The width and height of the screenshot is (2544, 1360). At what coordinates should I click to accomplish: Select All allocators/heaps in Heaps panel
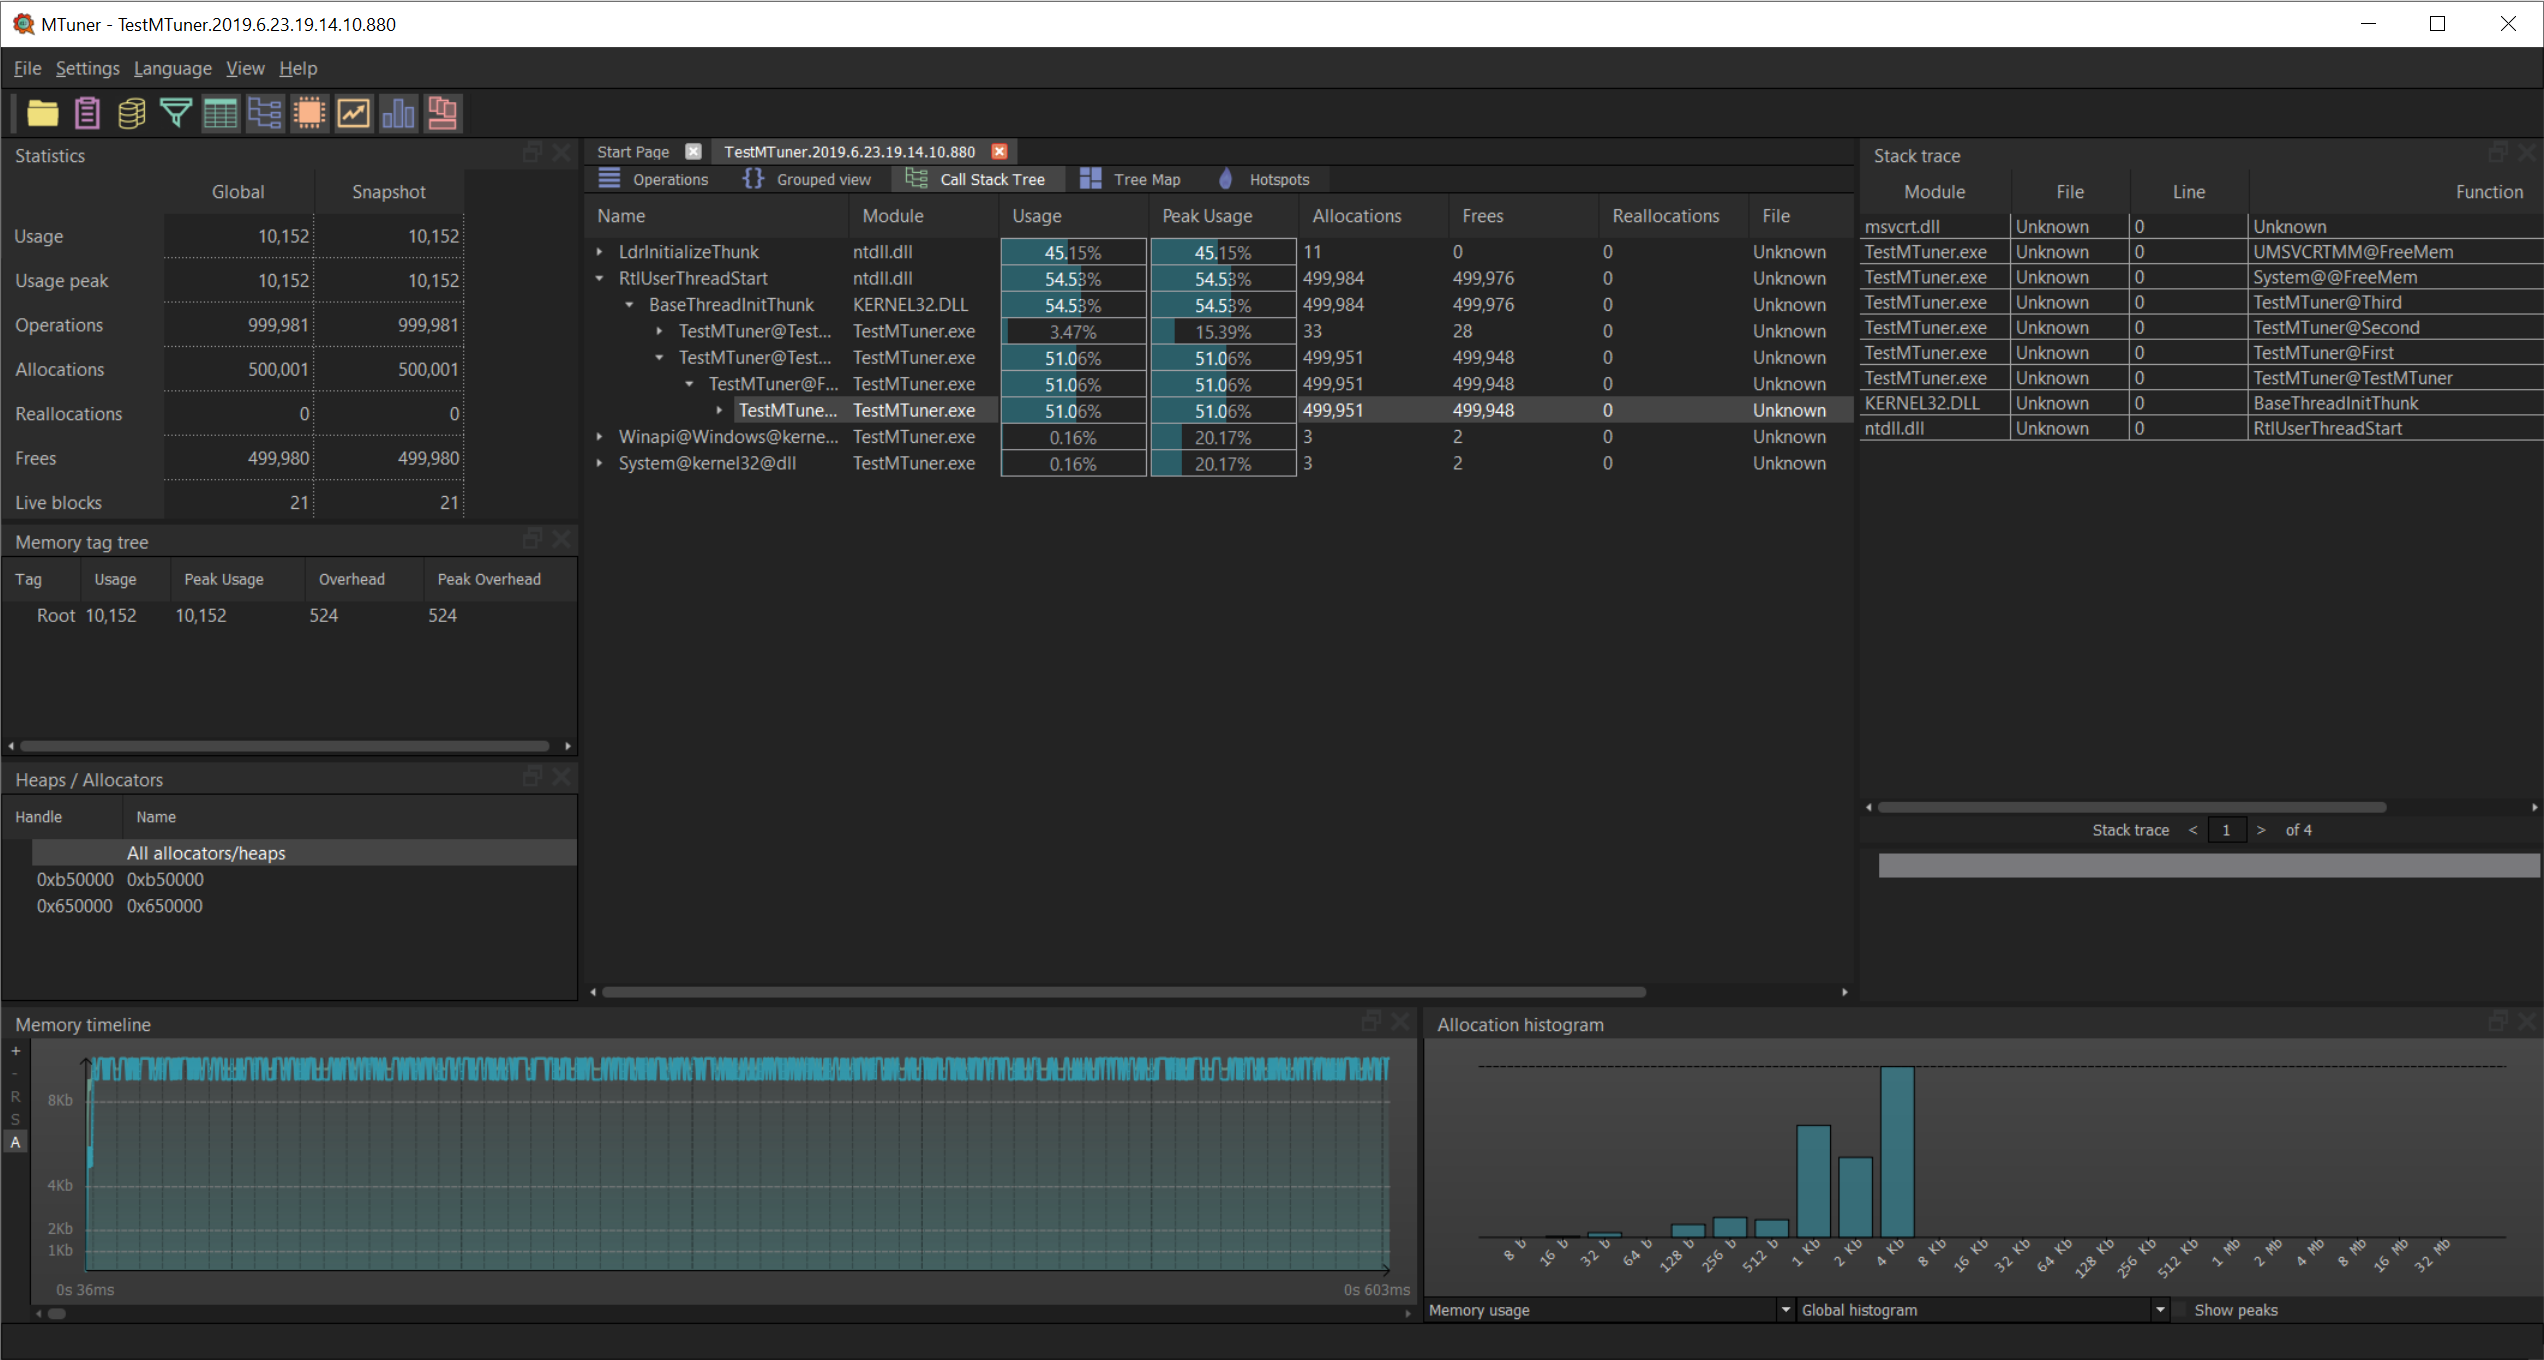[205, 852]
